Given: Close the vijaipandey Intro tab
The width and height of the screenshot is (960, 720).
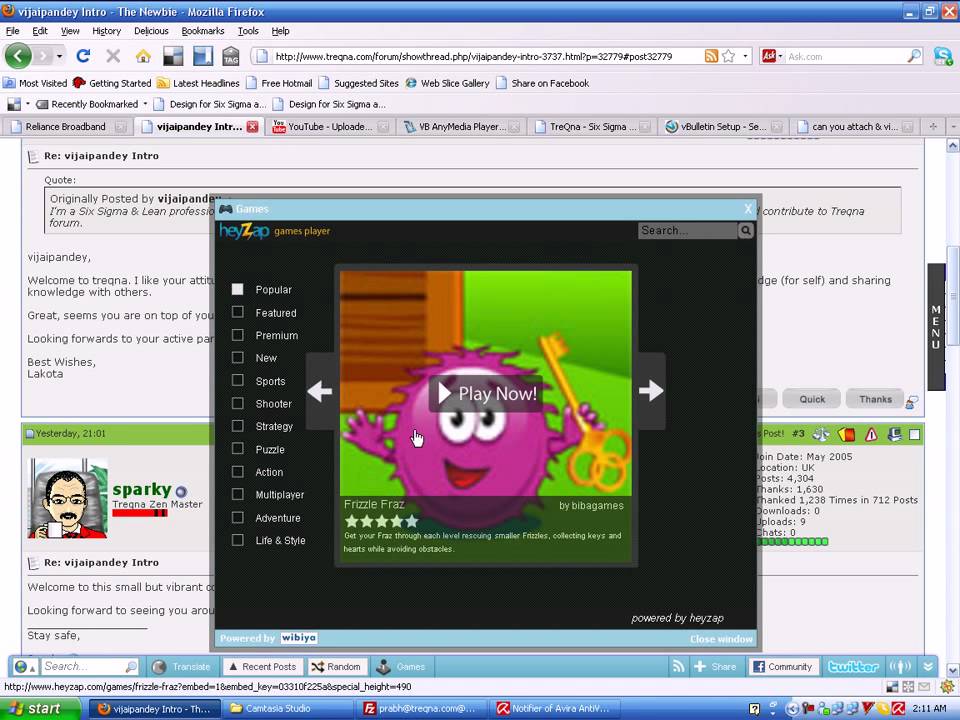Looking at the screenshot, I should coord(252,127).
